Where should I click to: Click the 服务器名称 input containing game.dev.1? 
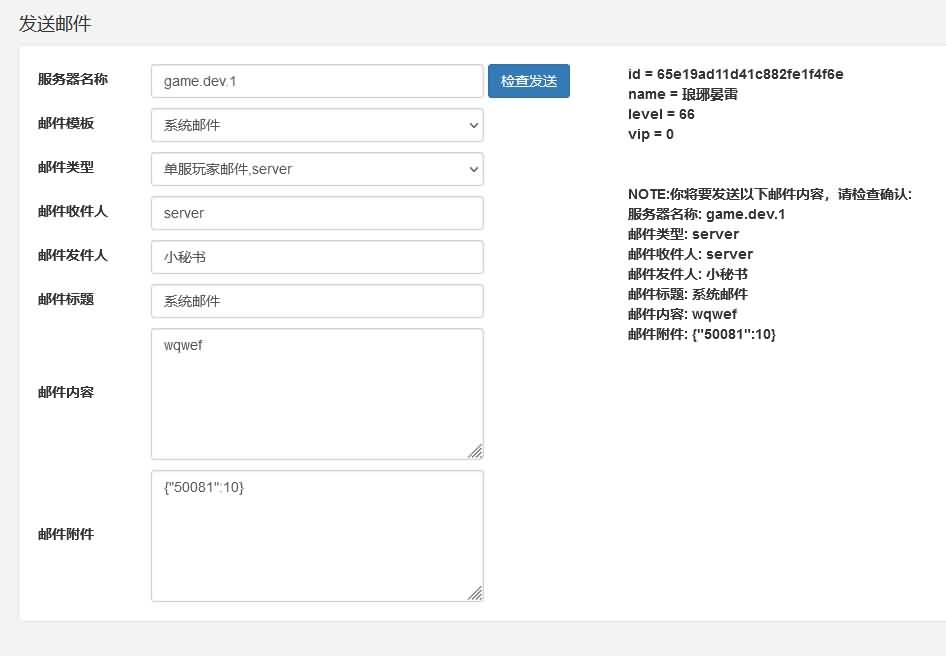click(x=316, y=81)
